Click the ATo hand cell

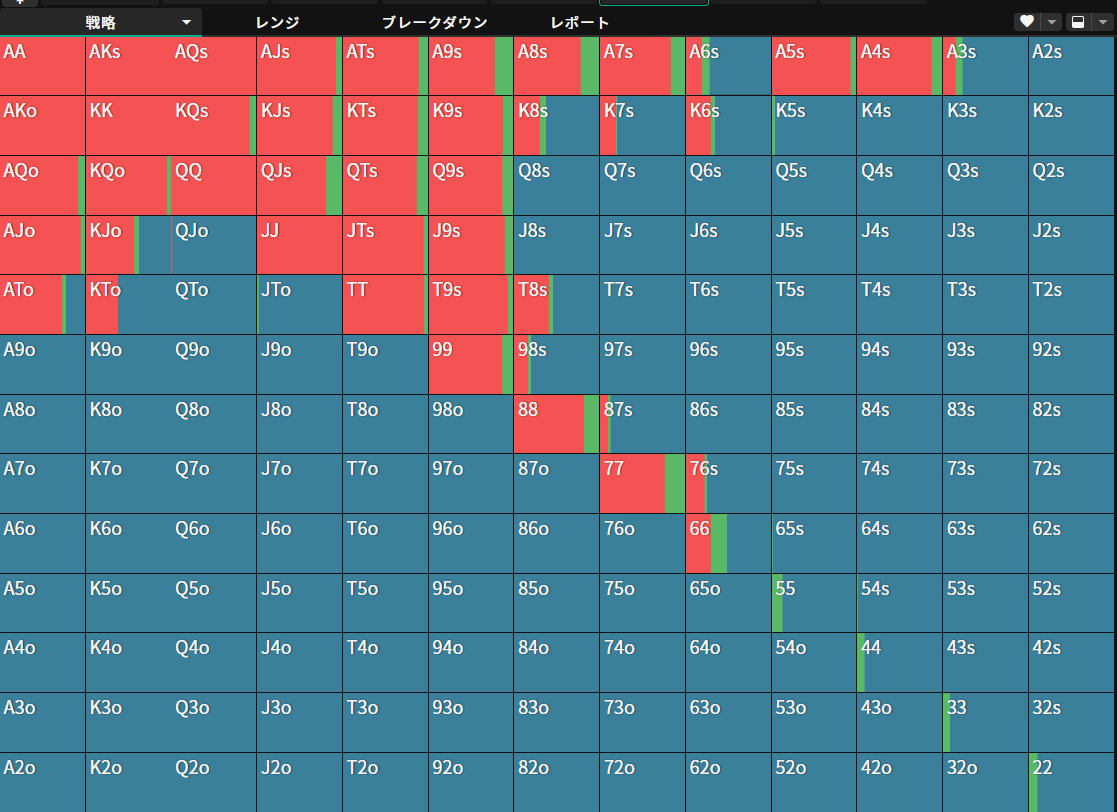pyautogui.click(x=43, y=305)
